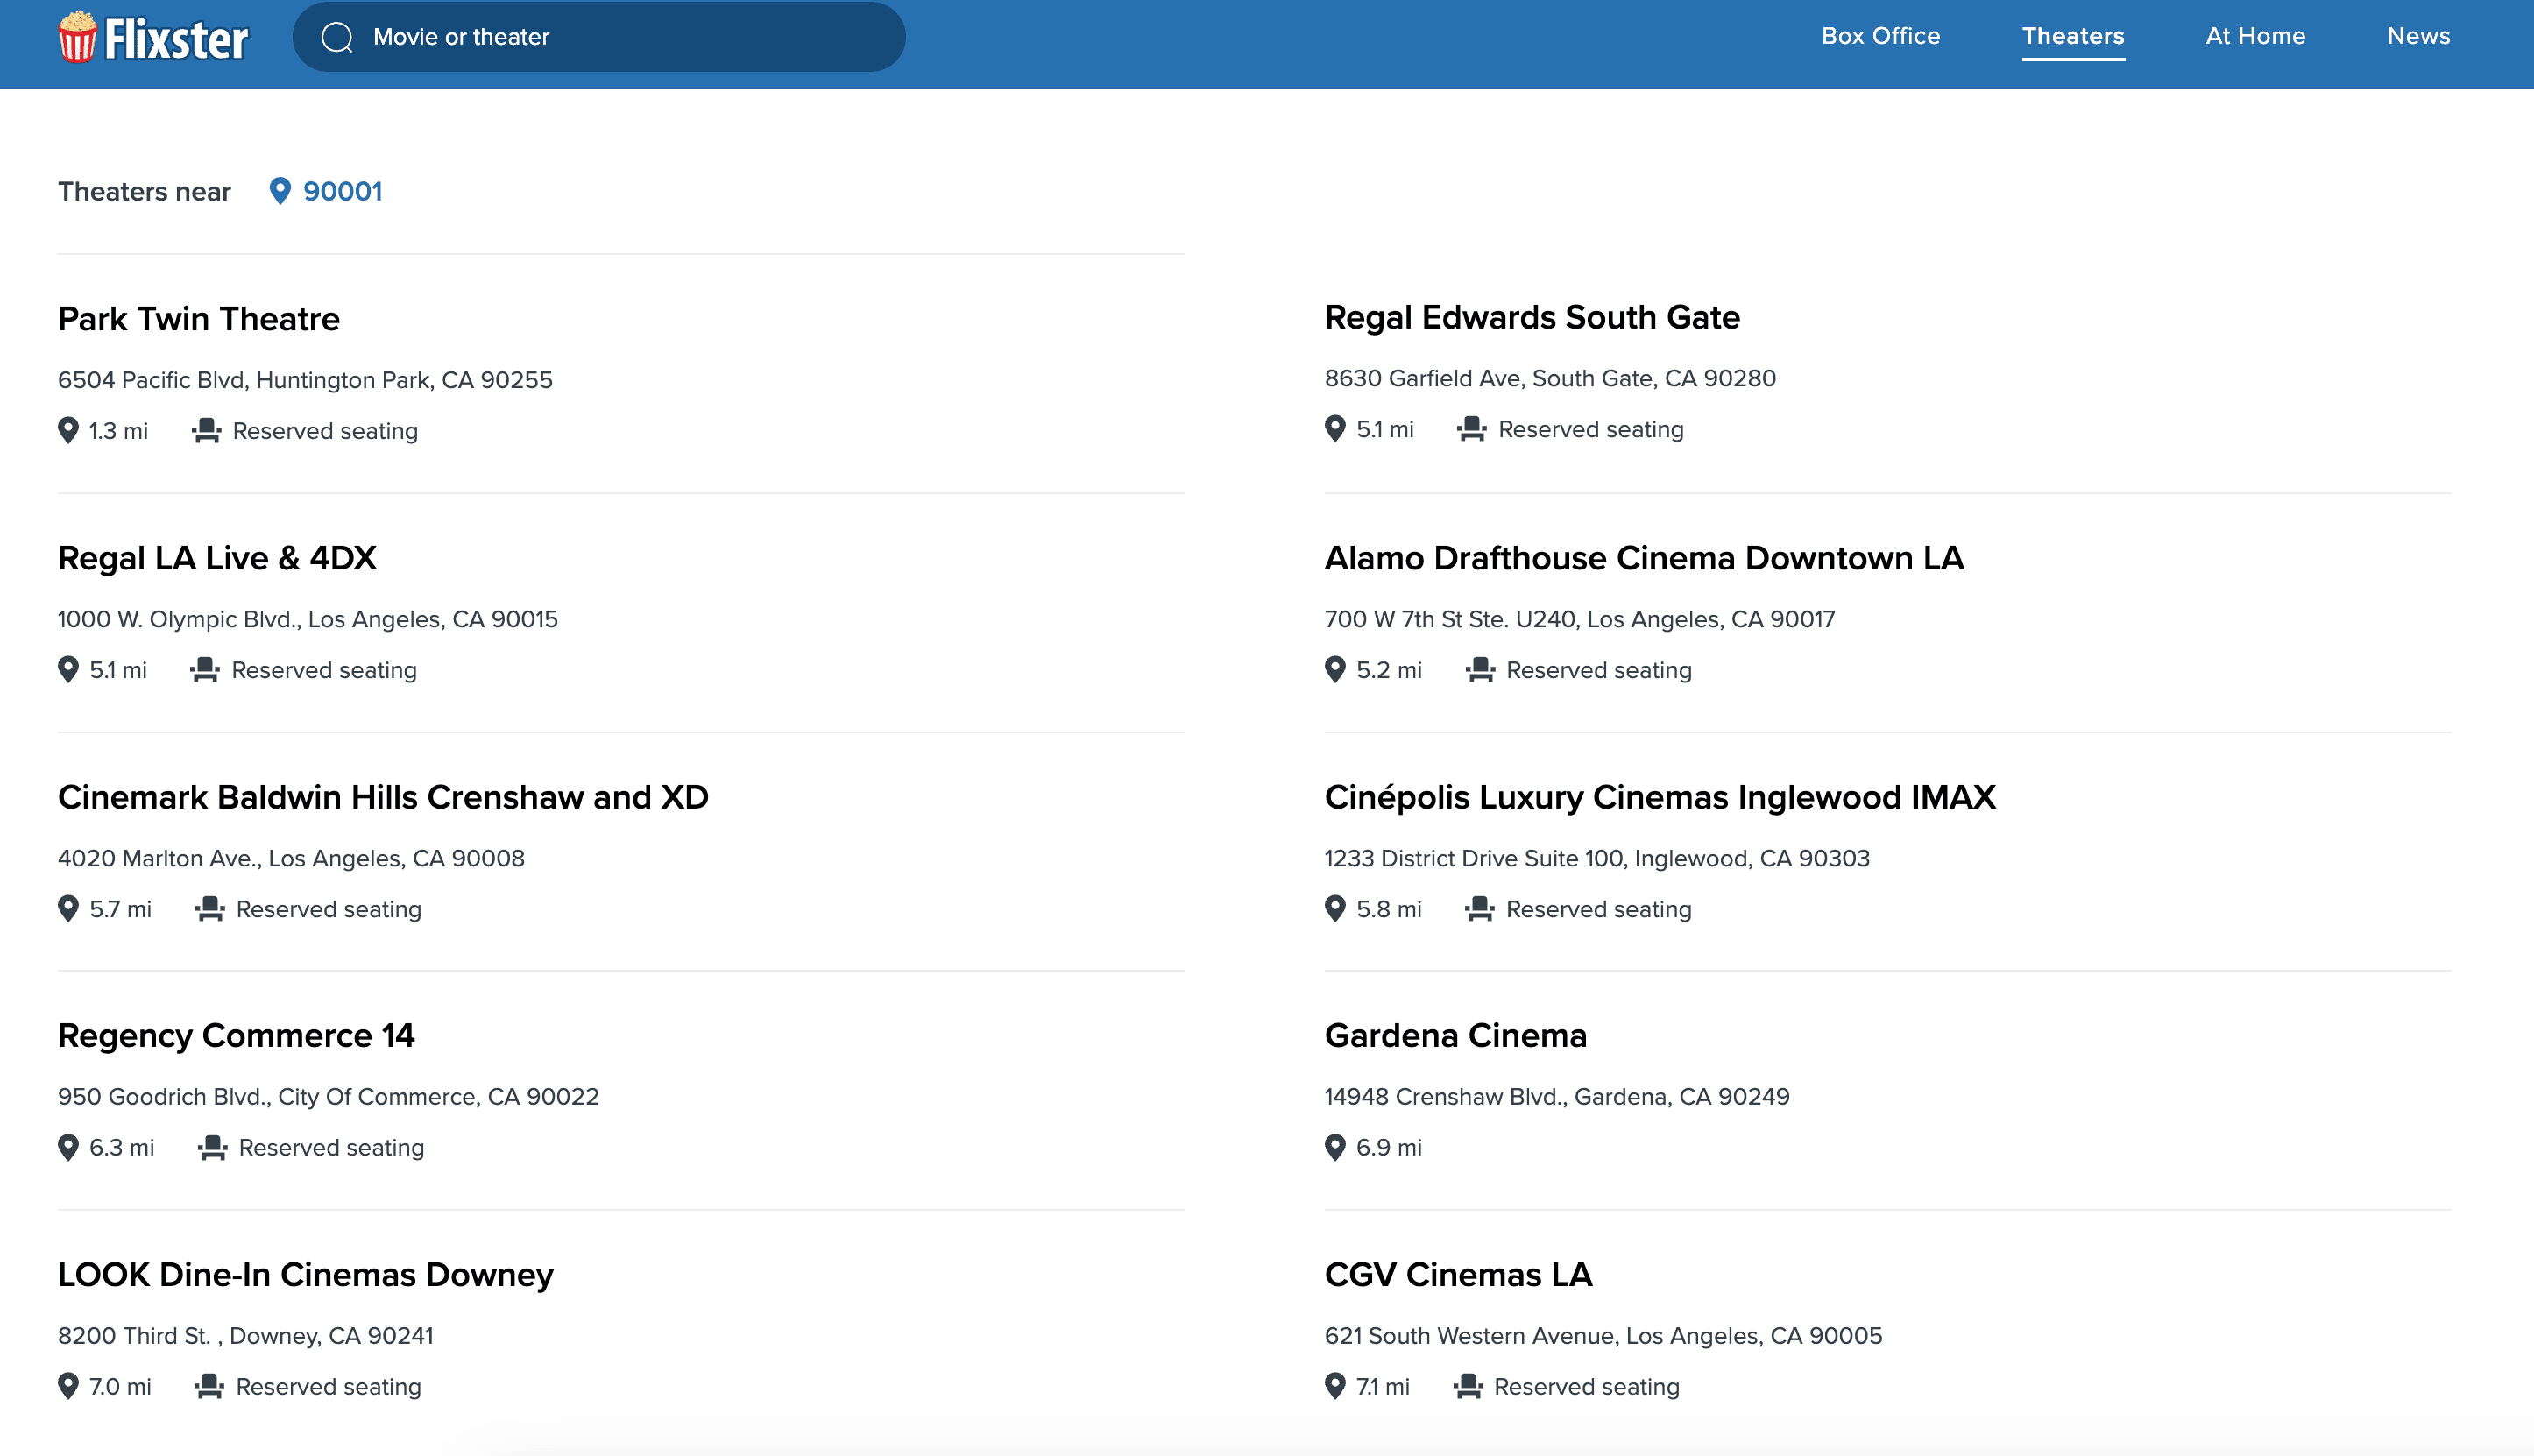The height and width of the screenshot is (1456, 2534).
Task: Change the 90001 zip code location
Action: (342, 191)
